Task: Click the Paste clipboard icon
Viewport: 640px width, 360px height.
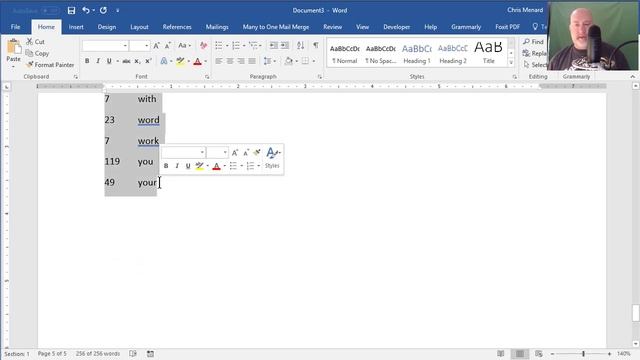Action: [x=13, y=47]
